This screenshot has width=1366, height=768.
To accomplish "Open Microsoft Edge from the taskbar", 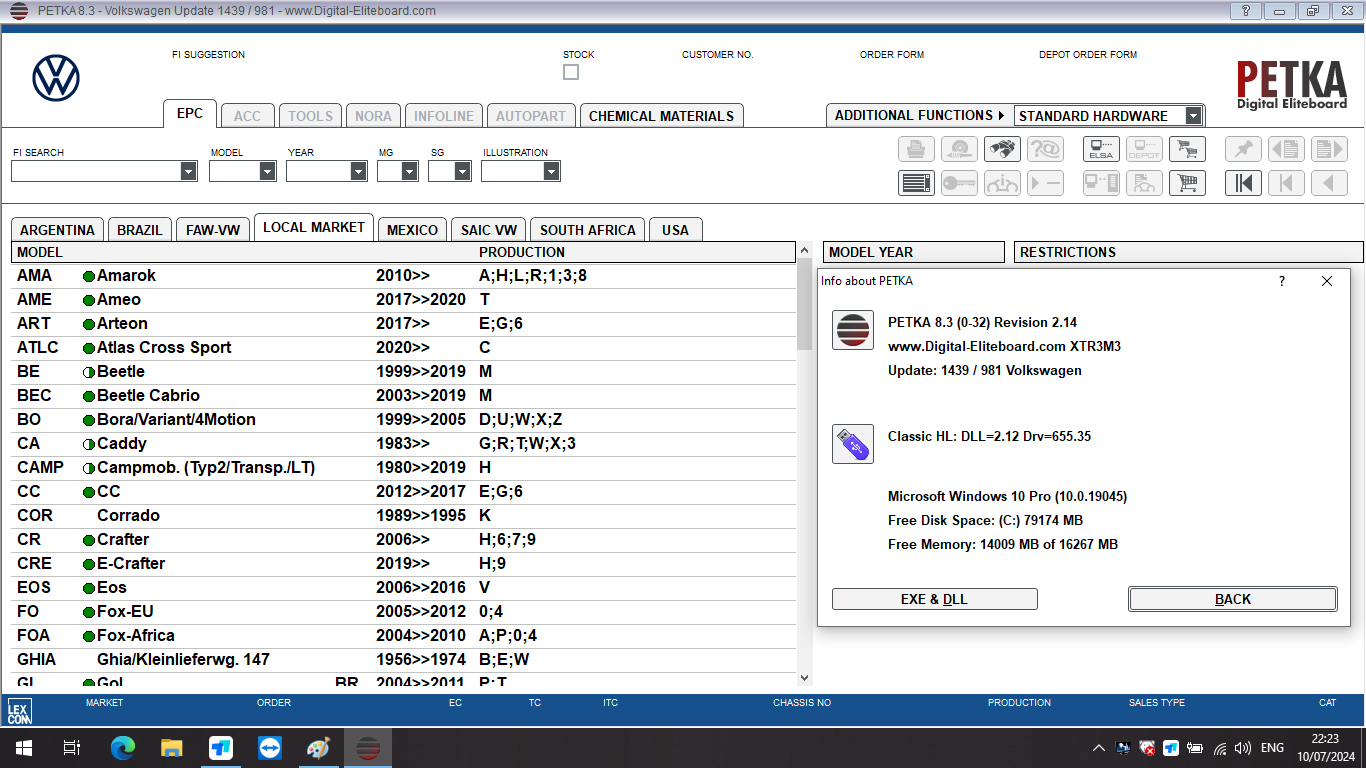I will tap(123, 748).
